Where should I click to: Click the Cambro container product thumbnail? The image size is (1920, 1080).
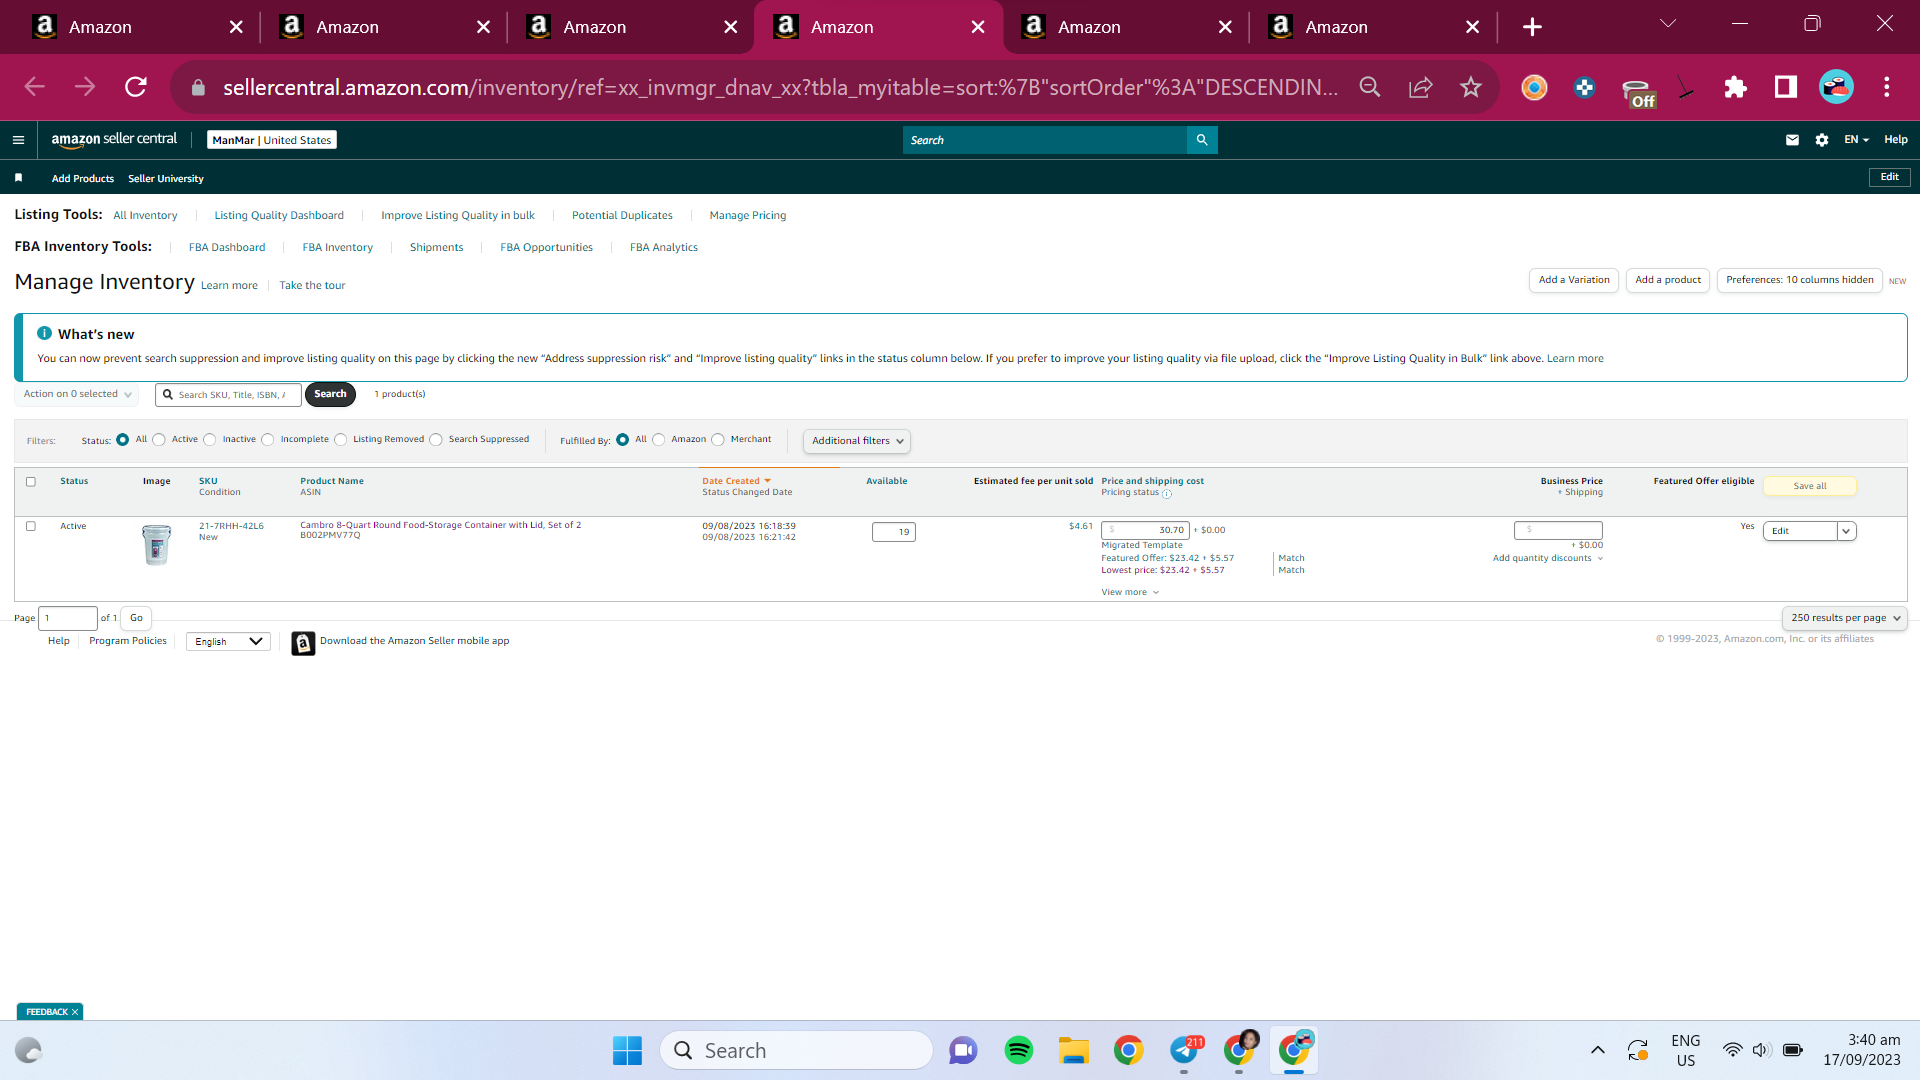click(156, 545)
